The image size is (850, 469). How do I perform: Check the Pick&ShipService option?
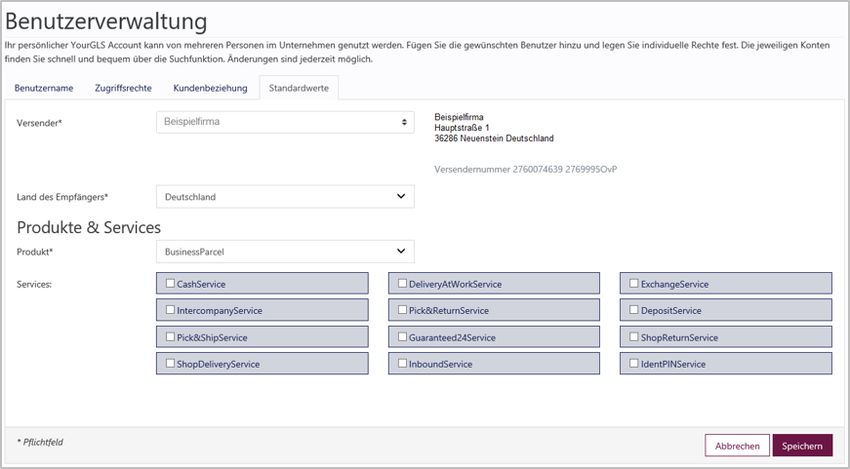point(170,337)
